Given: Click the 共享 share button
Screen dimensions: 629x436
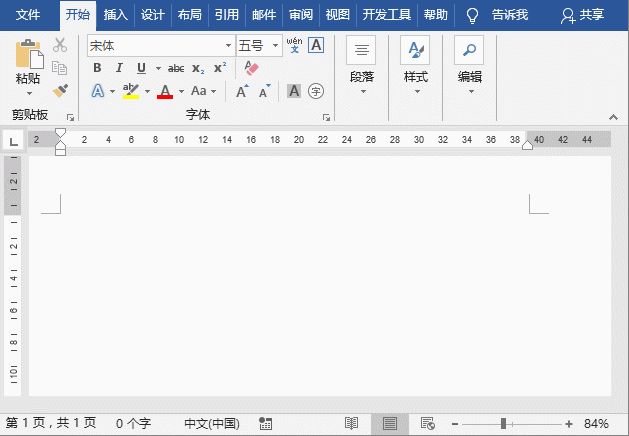Looking at the screenshot, I should 582,15.
